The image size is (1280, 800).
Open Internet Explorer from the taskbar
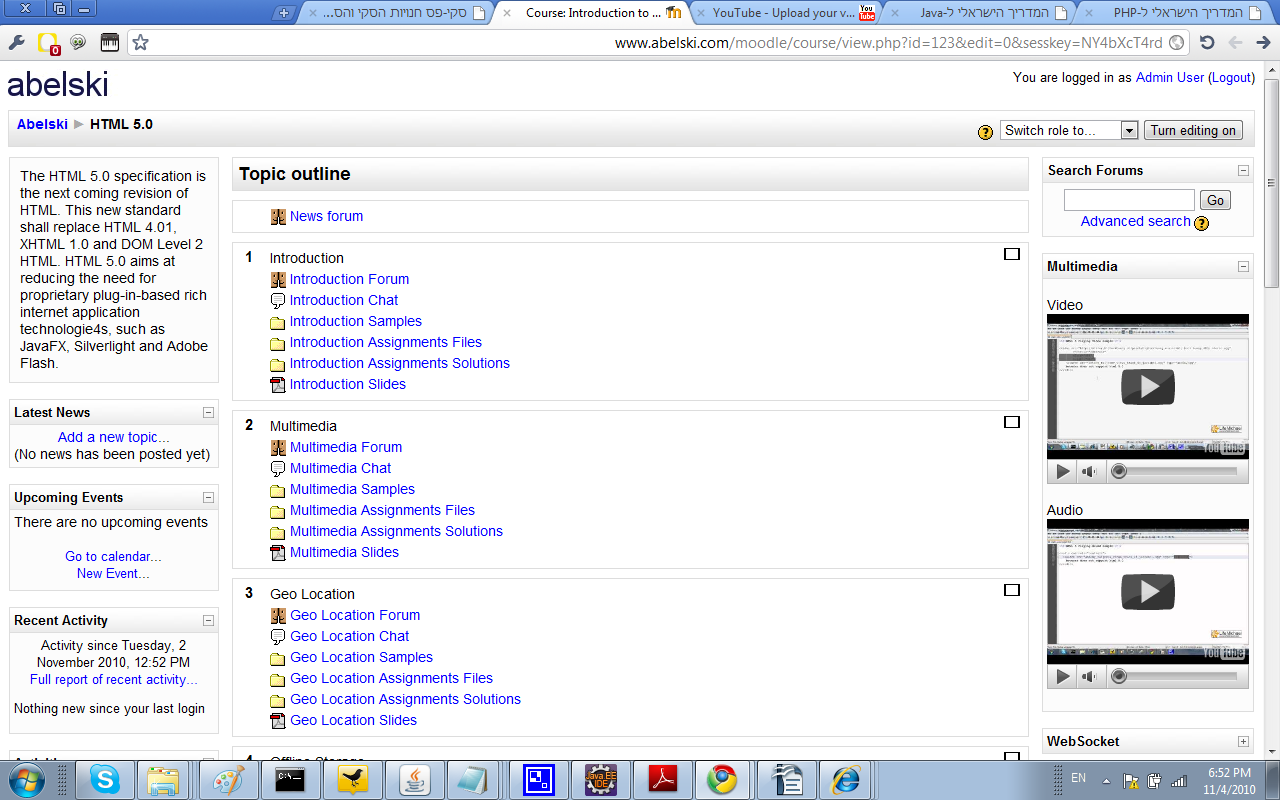click(x=845, y=779)
